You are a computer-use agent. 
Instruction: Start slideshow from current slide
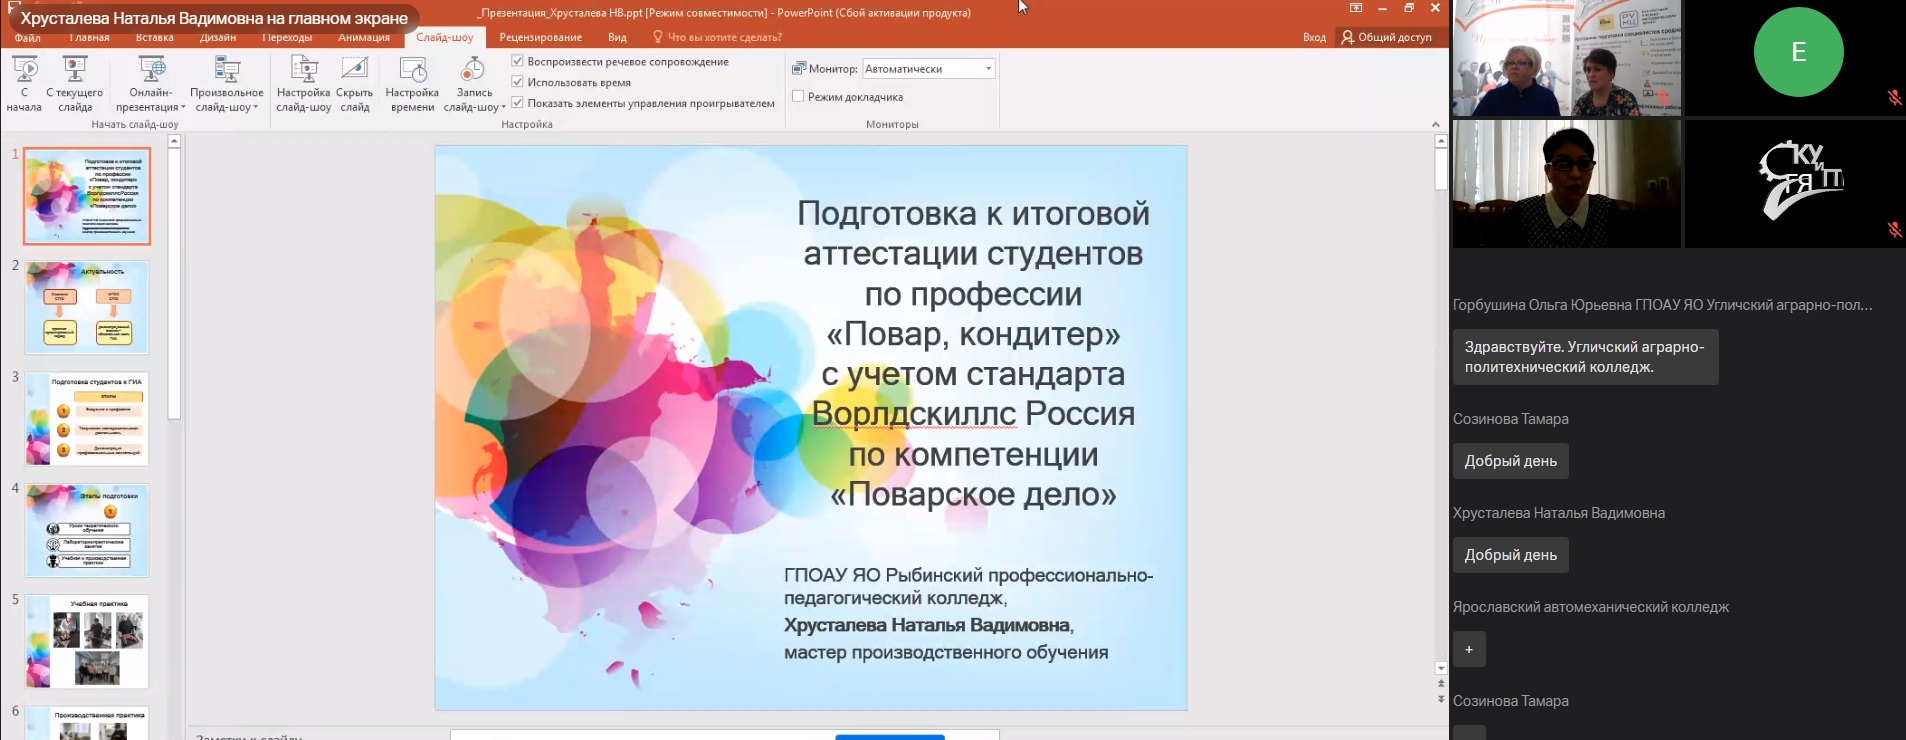(x=74, y=83)
